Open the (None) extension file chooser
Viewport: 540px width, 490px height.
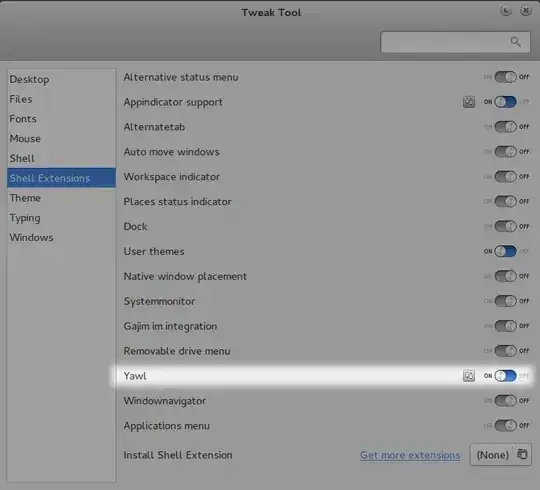click(501, 455)
